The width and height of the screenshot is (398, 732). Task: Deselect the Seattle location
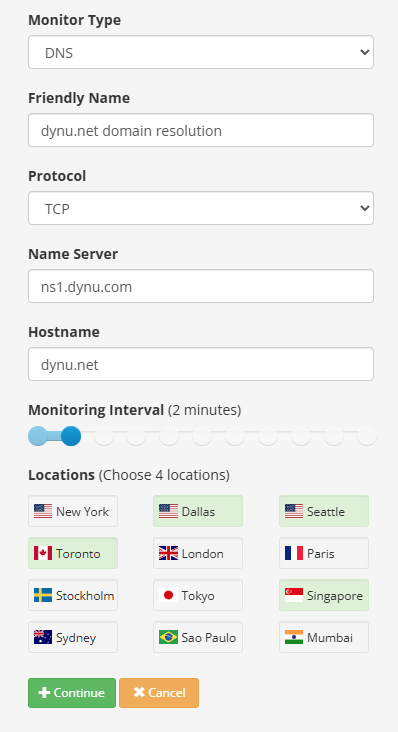click(x=324, y=511)
